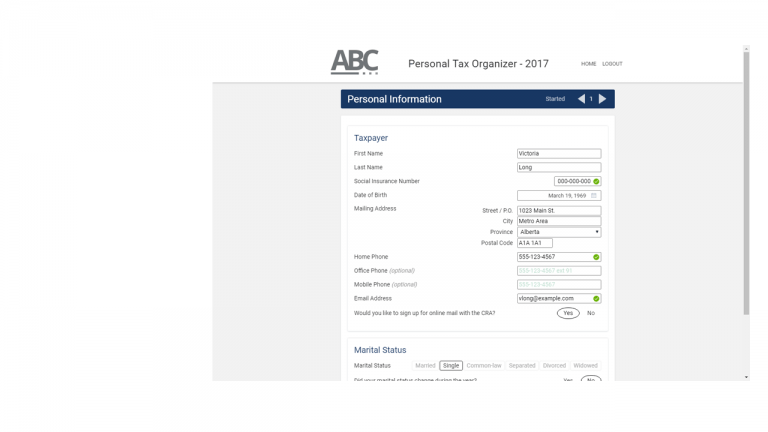Screen dimensions: 768x432
Task: Set marital status to Widowed
Action: (x=585, y=366)
